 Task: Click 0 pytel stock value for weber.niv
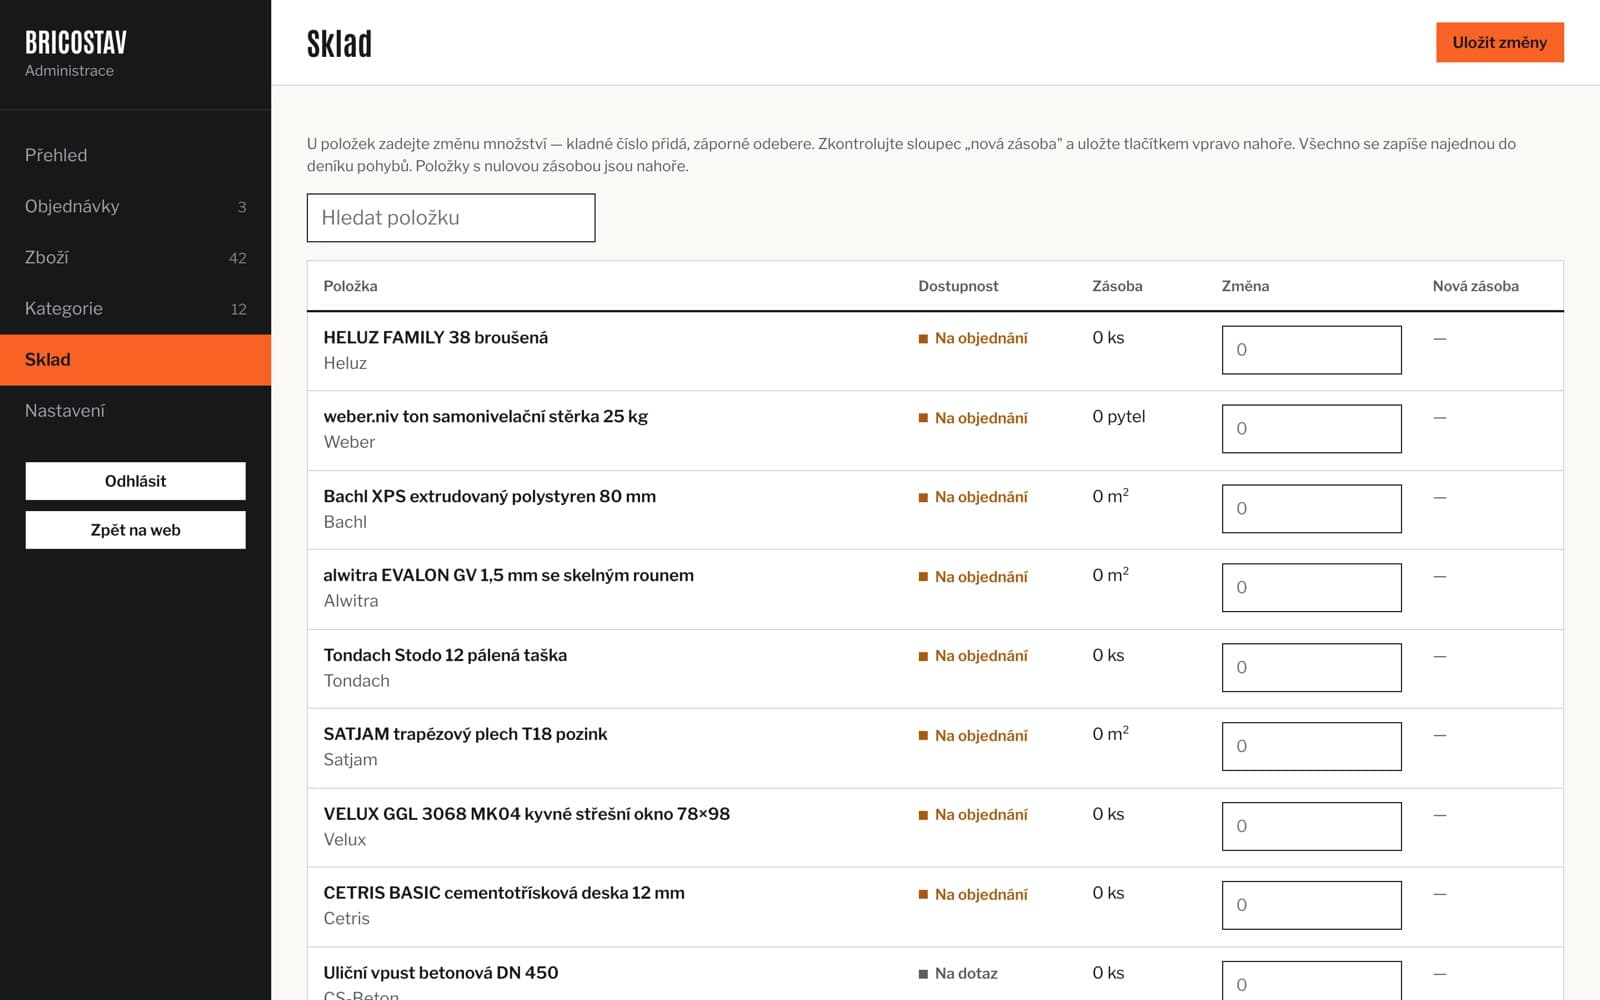pos(1119,417)
